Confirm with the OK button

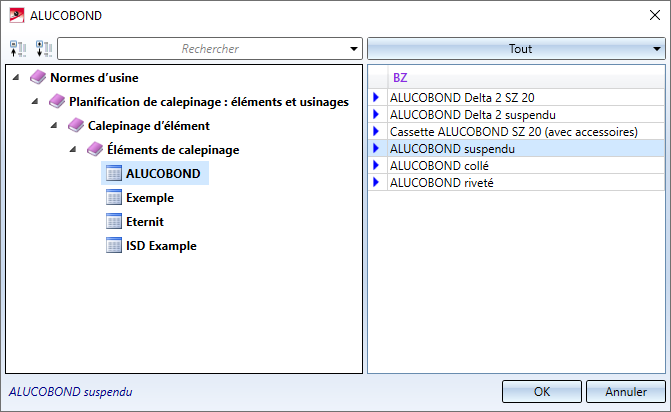[x=542, y=391]
